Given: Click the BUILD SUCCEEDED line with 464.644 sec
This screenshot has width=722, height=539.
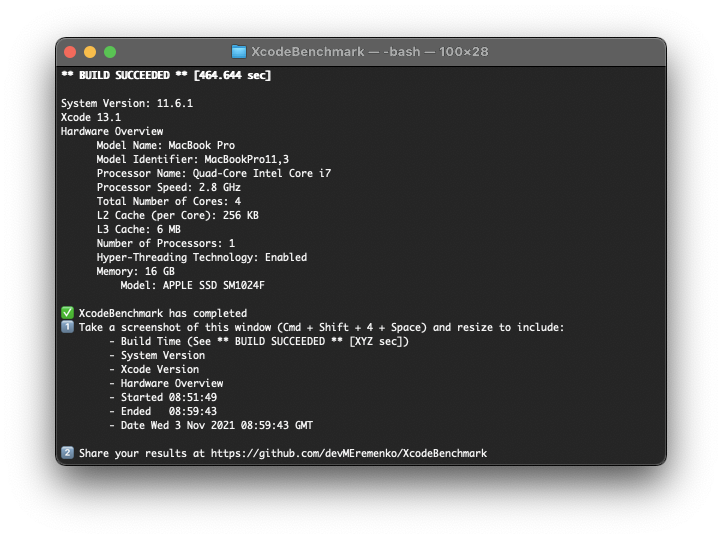Looking at the screenshot, I should click(166, 75).
